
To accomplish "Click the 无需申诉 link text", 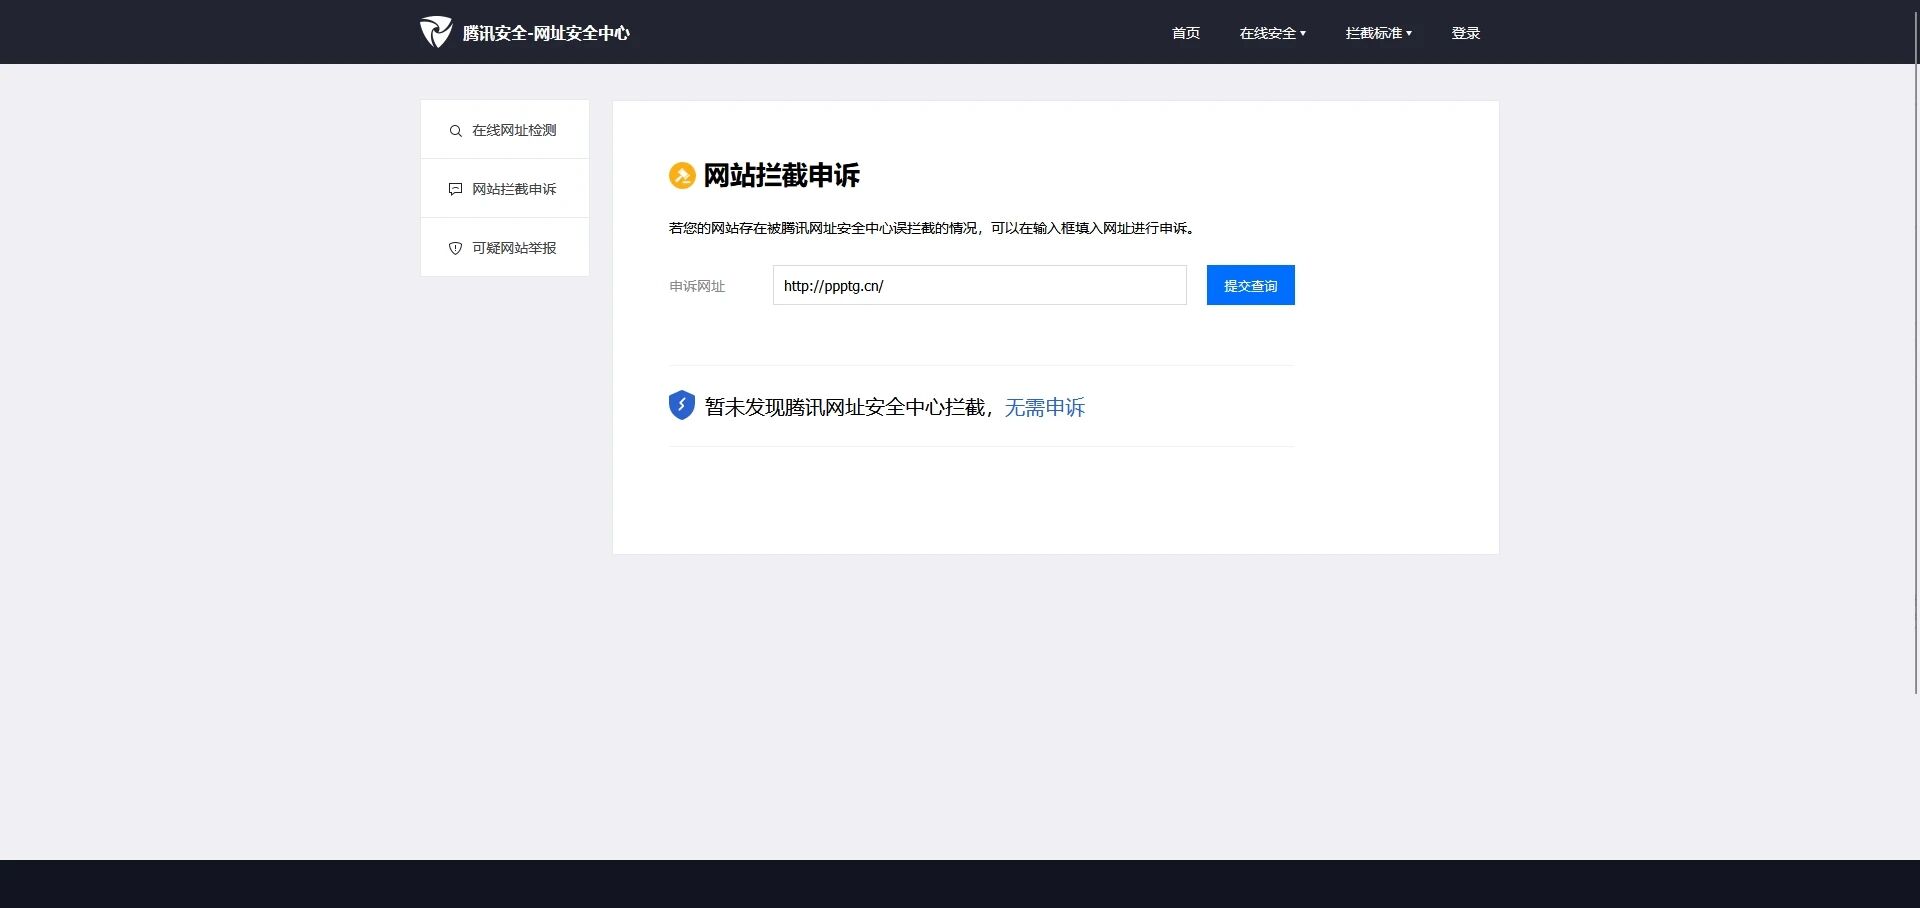I will click(x=1045, y=407).
